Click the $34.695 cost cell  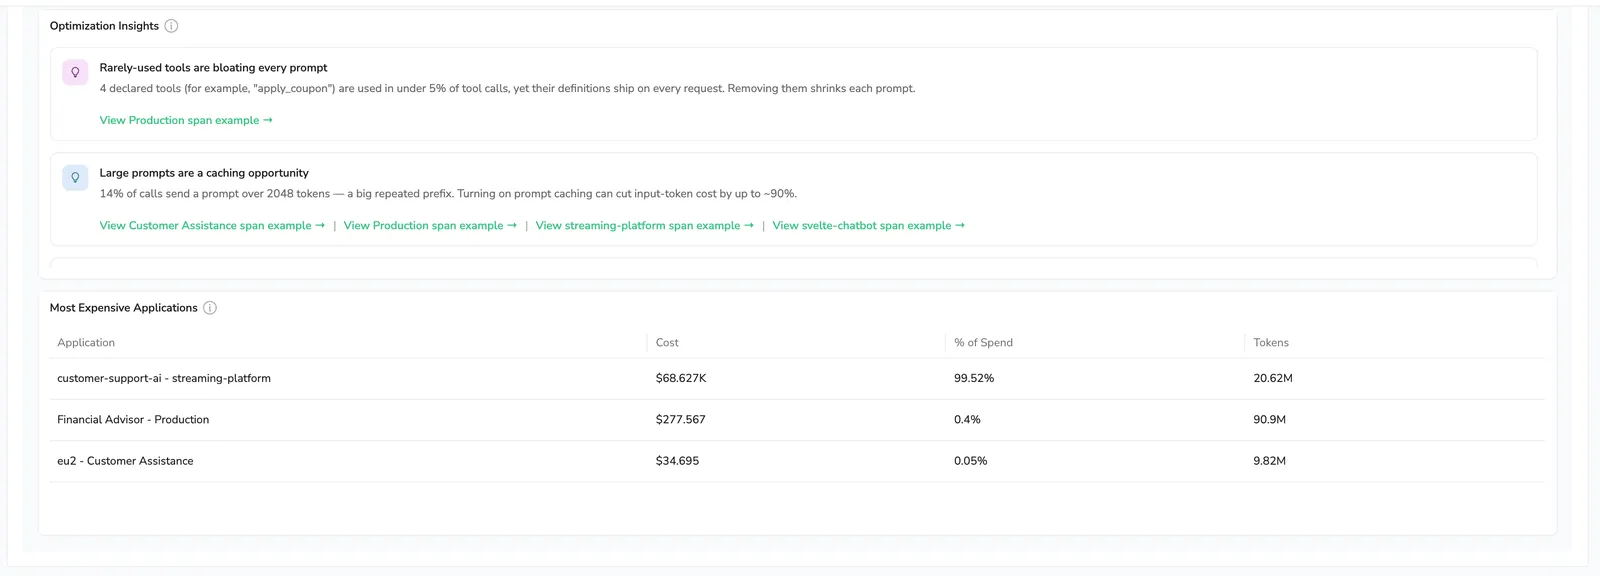coord(677,461)
